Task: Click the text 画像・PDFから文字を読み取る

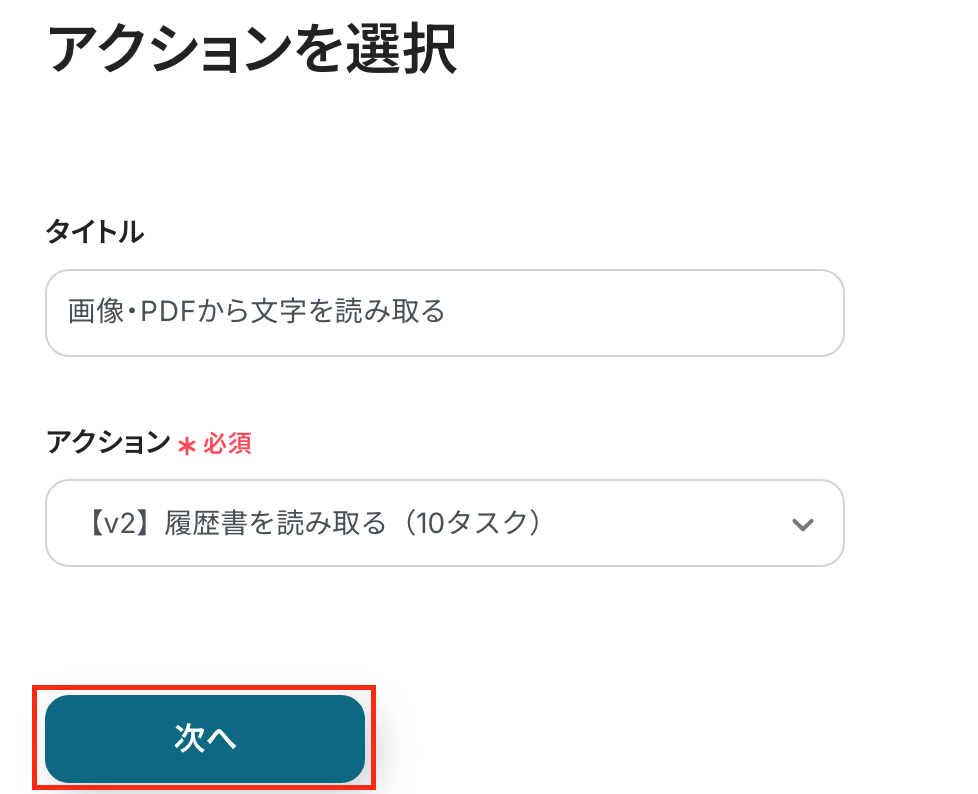Action: pyautogui.click(x=257, y=312)
